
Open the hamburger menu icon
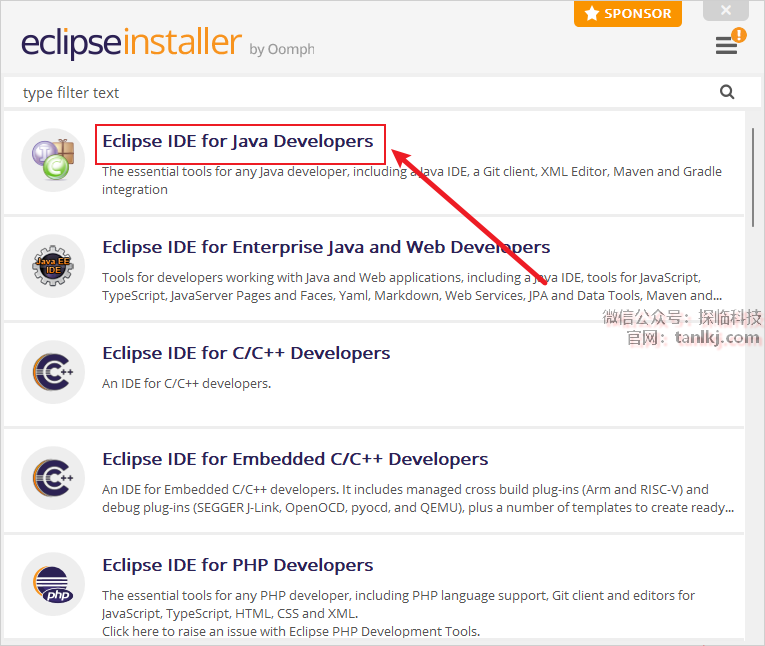(x=726, y=45)
